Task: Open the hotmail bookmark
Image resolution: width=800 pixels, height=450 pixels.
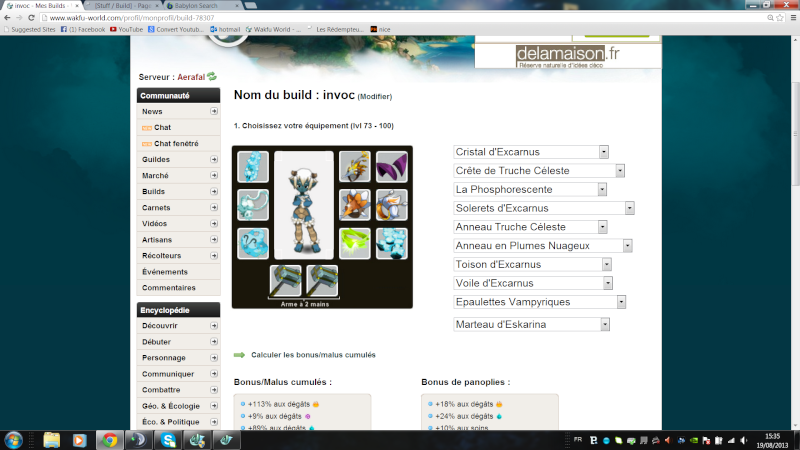Action: (x=225, y=30)
